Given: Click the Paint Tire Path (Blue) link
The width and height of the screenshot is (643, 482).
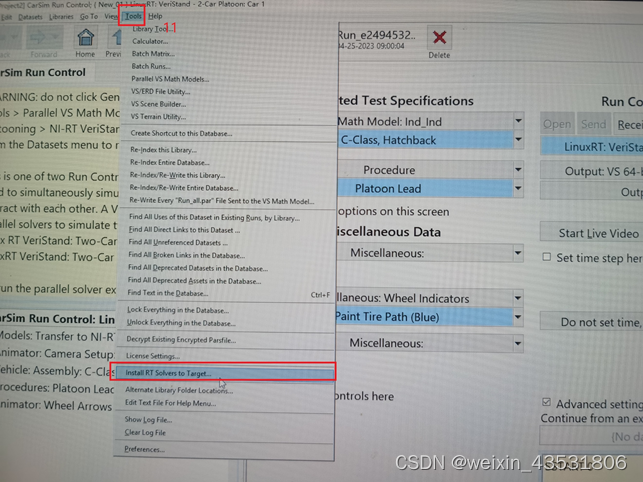Looking at the screenshot, I should [424, 317].
